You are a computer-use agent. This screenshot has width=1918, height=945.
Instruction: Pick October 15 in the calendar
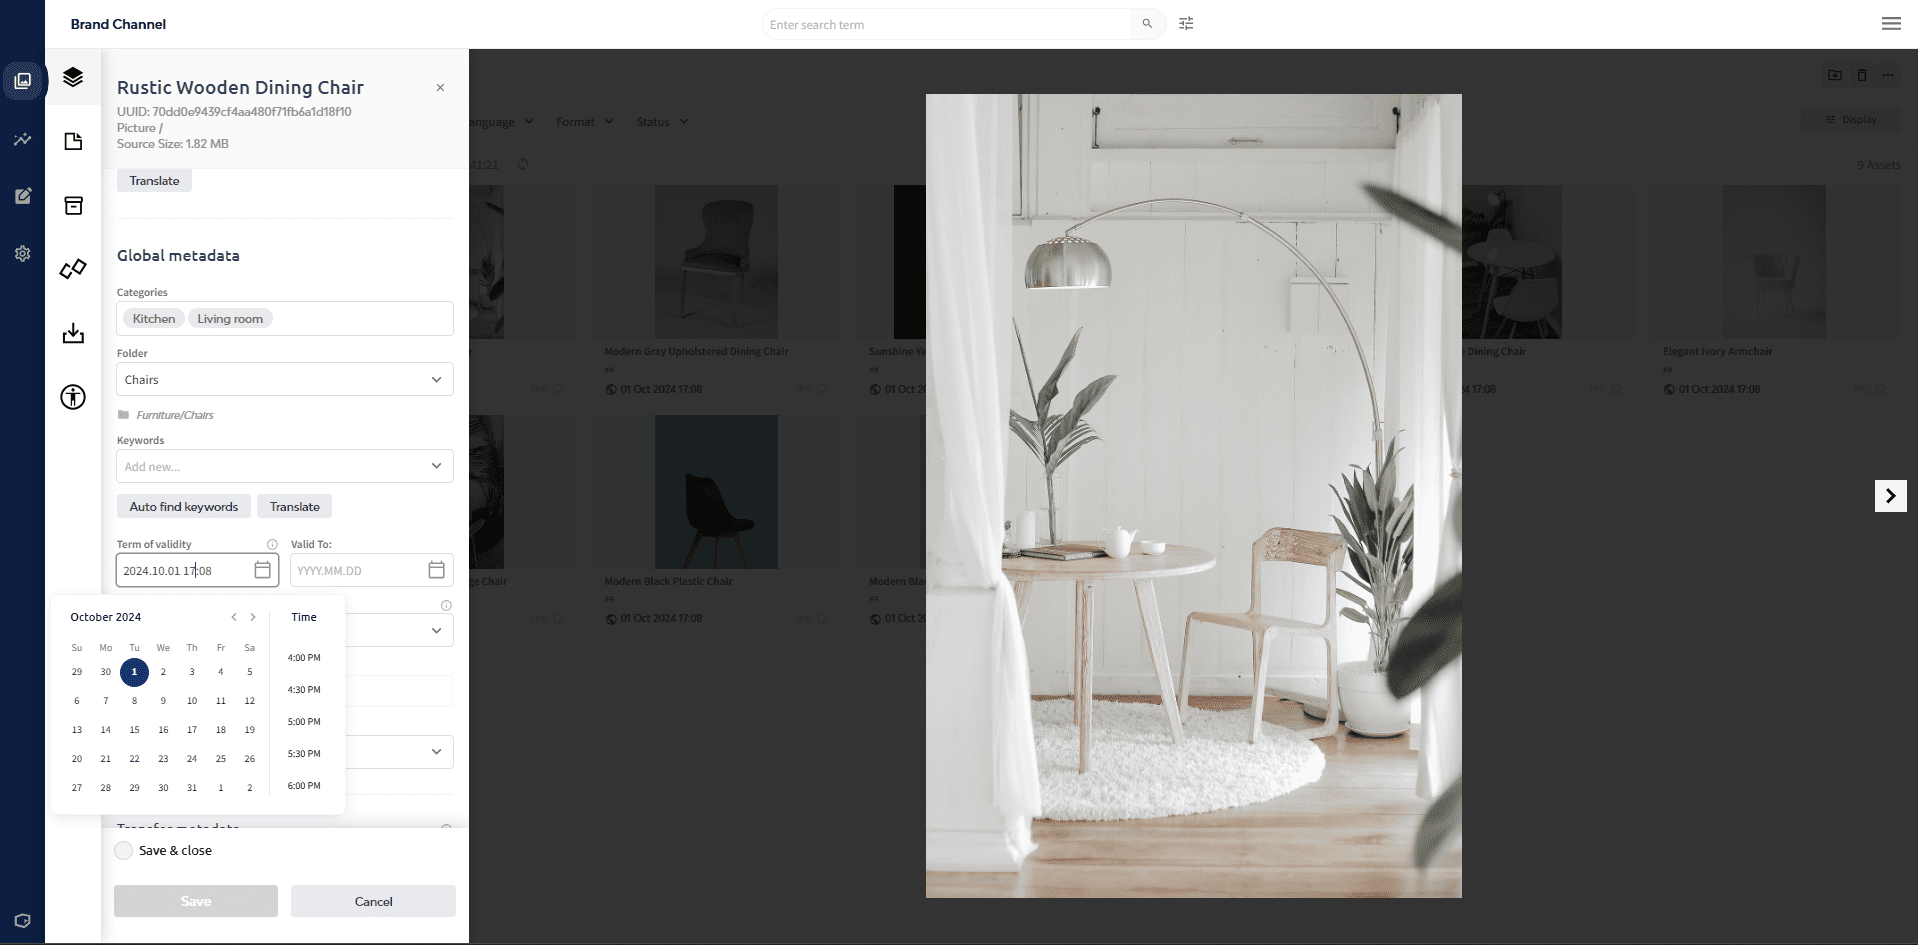tap(134, 730)
